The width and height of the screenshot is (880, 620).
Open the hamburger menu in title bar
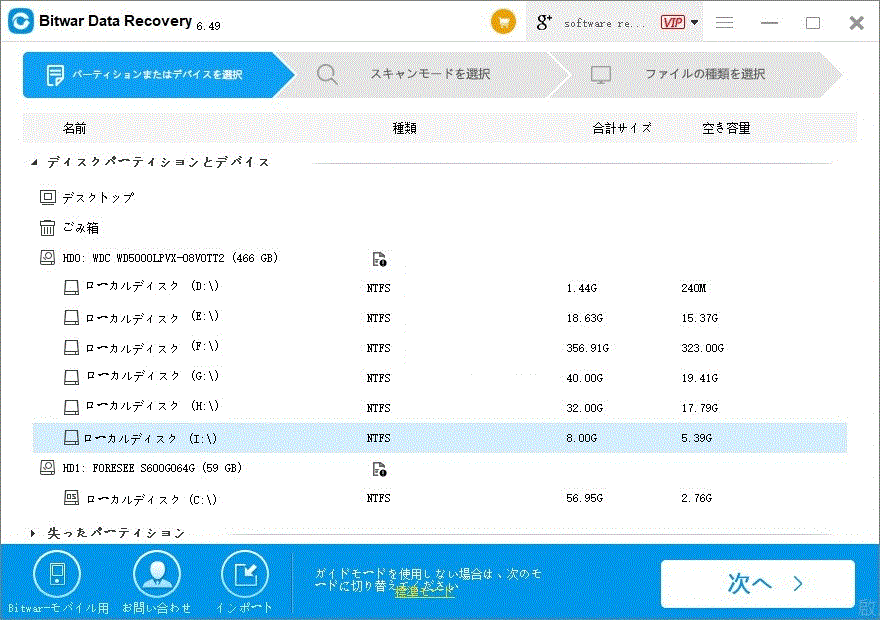725,23
